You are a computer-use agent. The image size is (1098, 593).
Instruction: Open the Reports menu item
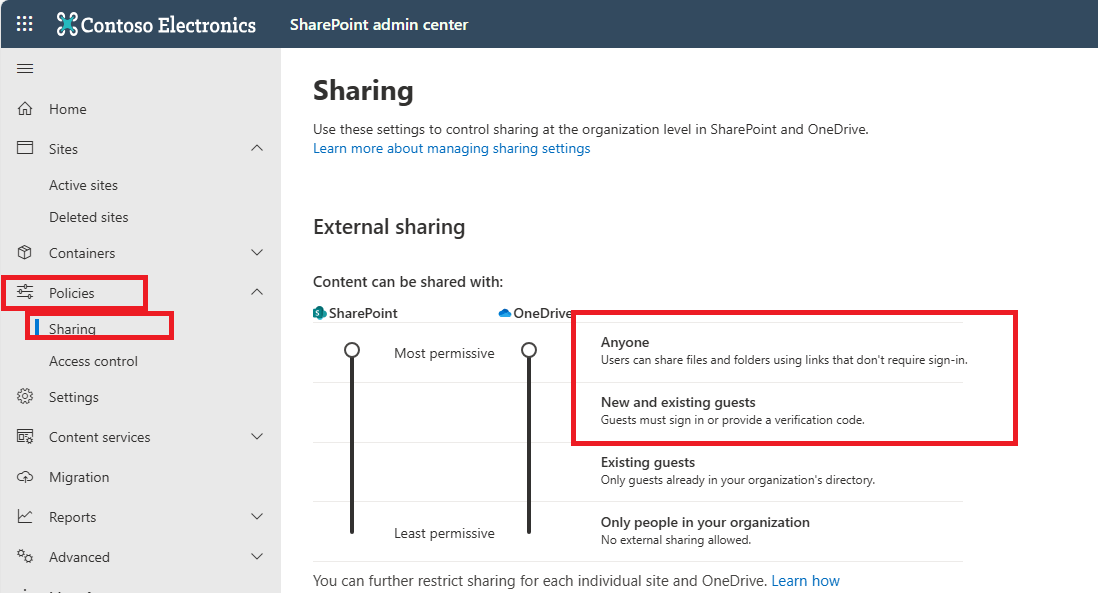click(72, 517)
